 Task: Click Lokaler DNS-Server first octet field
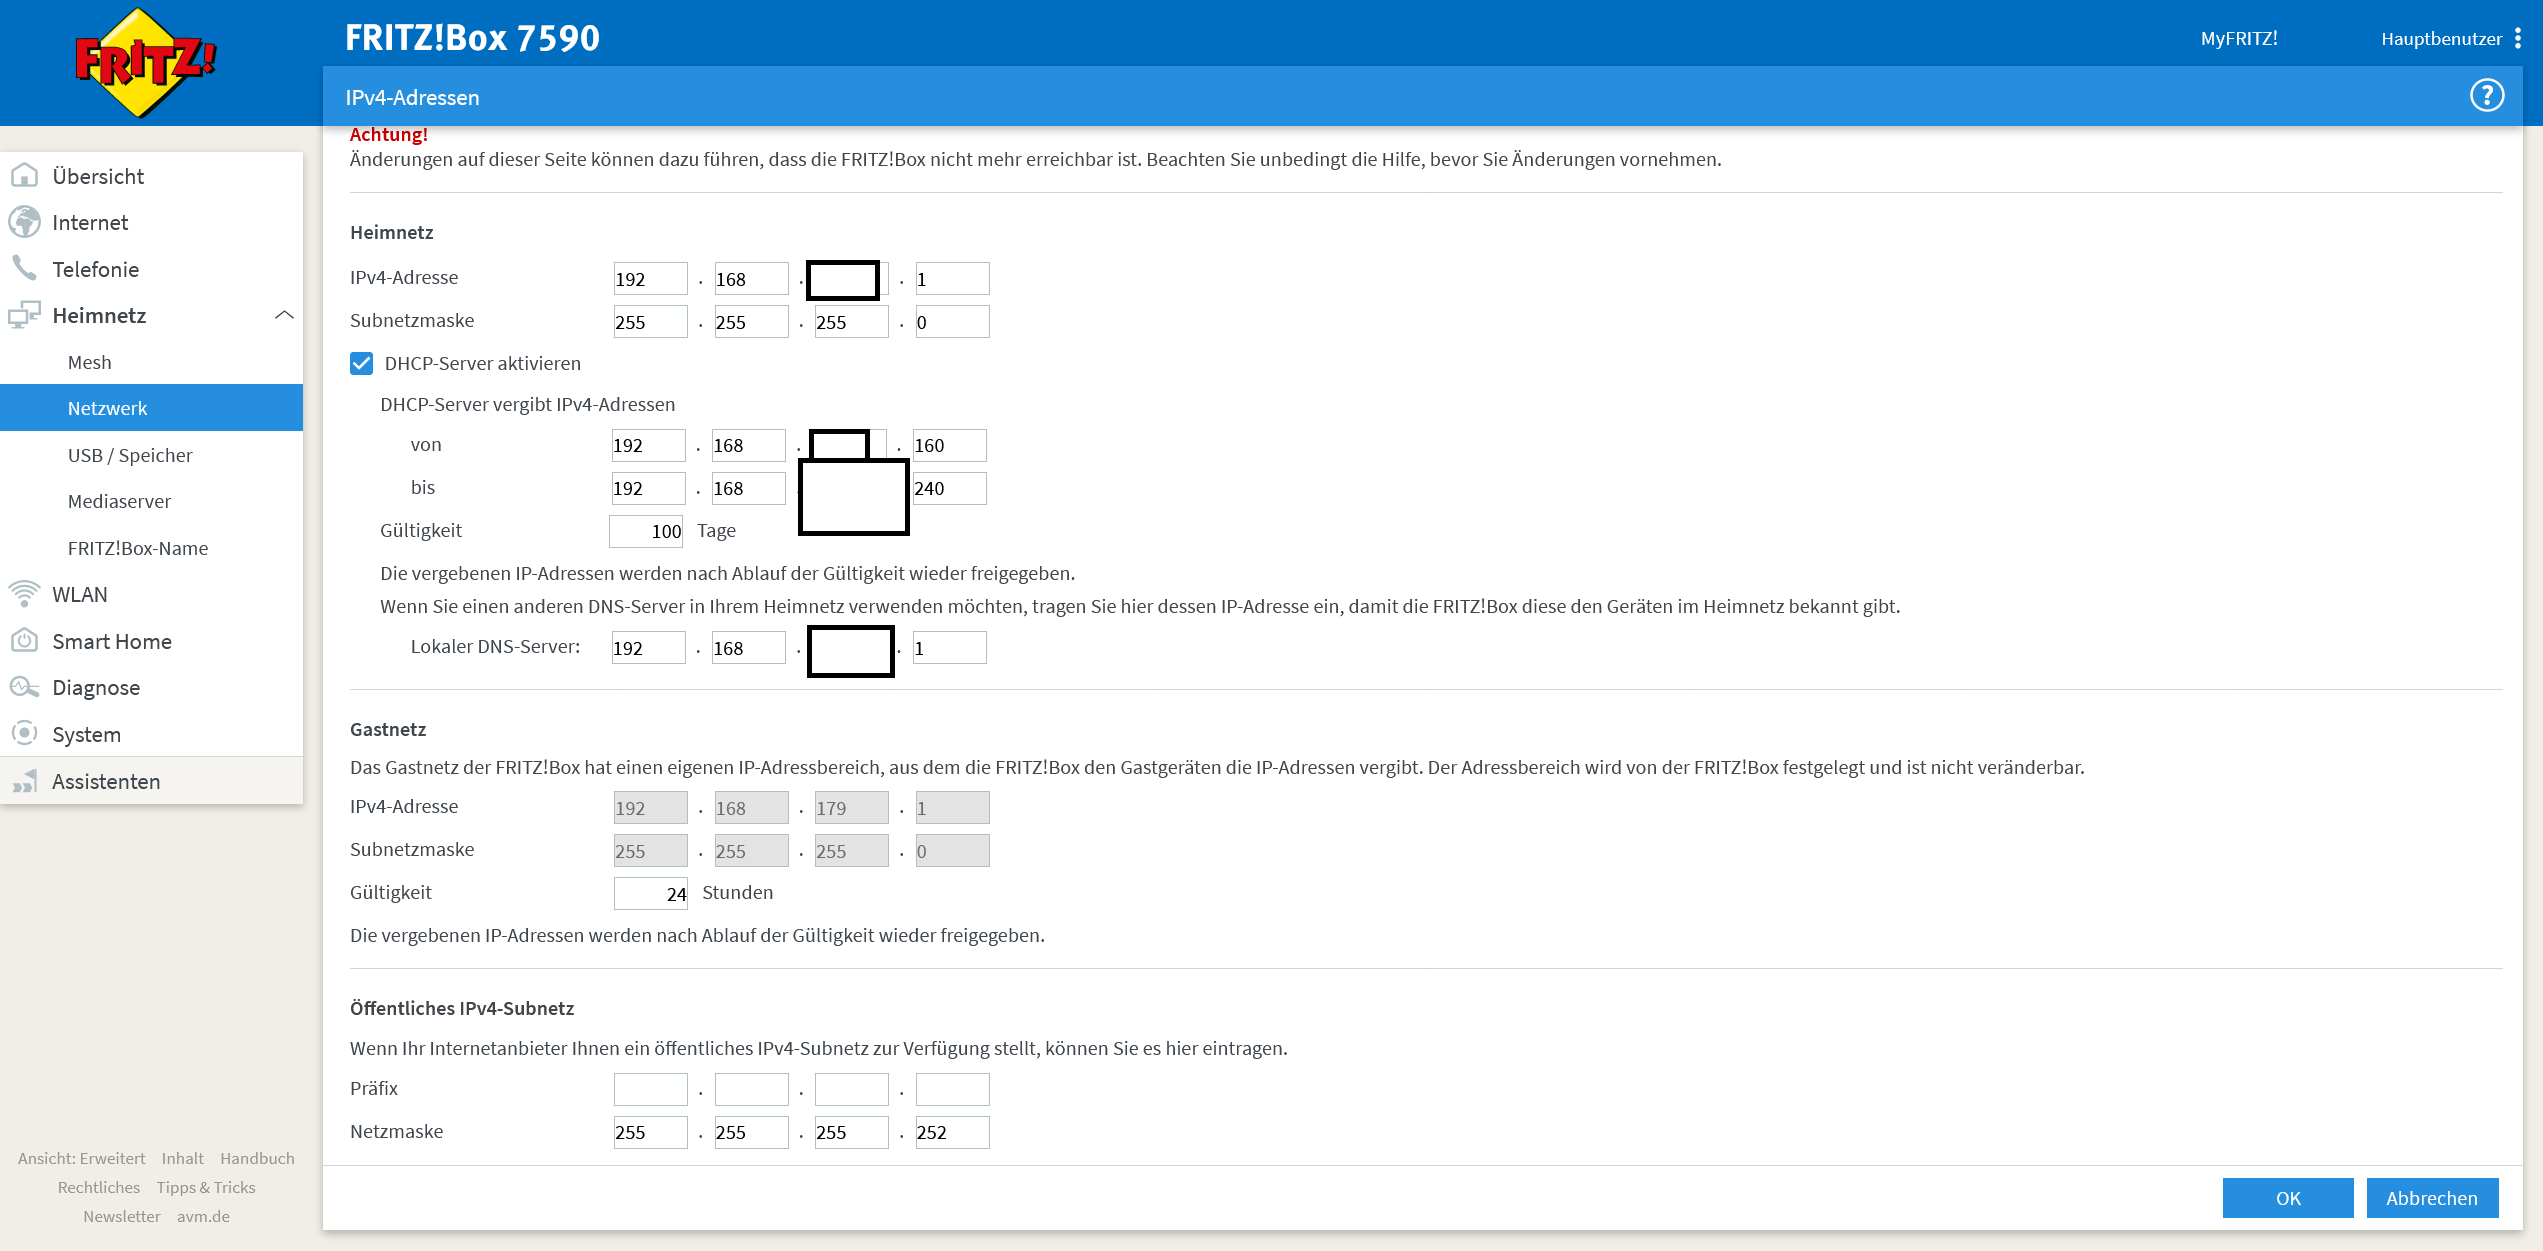pos(649,648)
